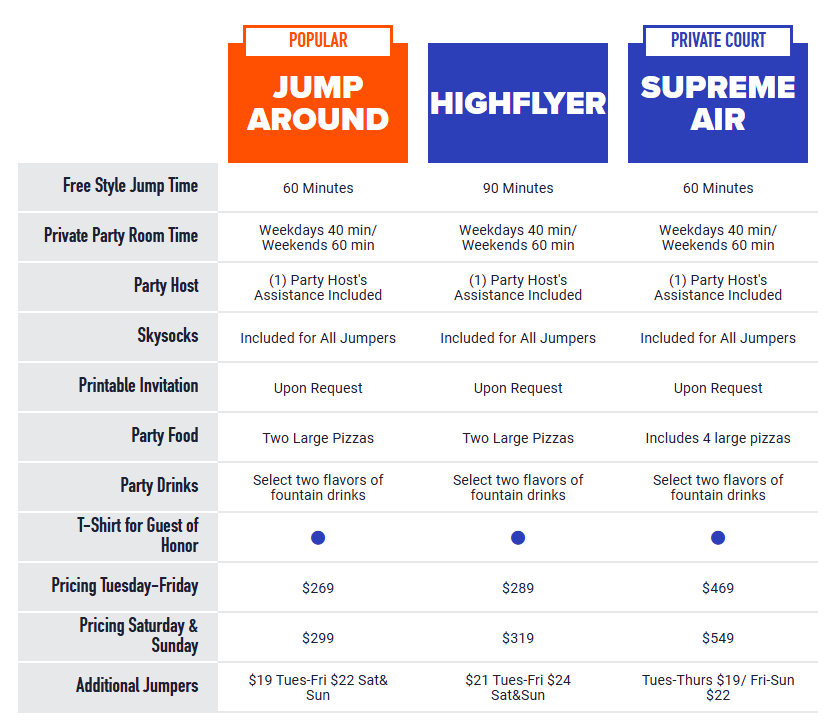Click the Includes 4 large pizzas cell
The height and width of the screenshot is (724, 831).
718,438
